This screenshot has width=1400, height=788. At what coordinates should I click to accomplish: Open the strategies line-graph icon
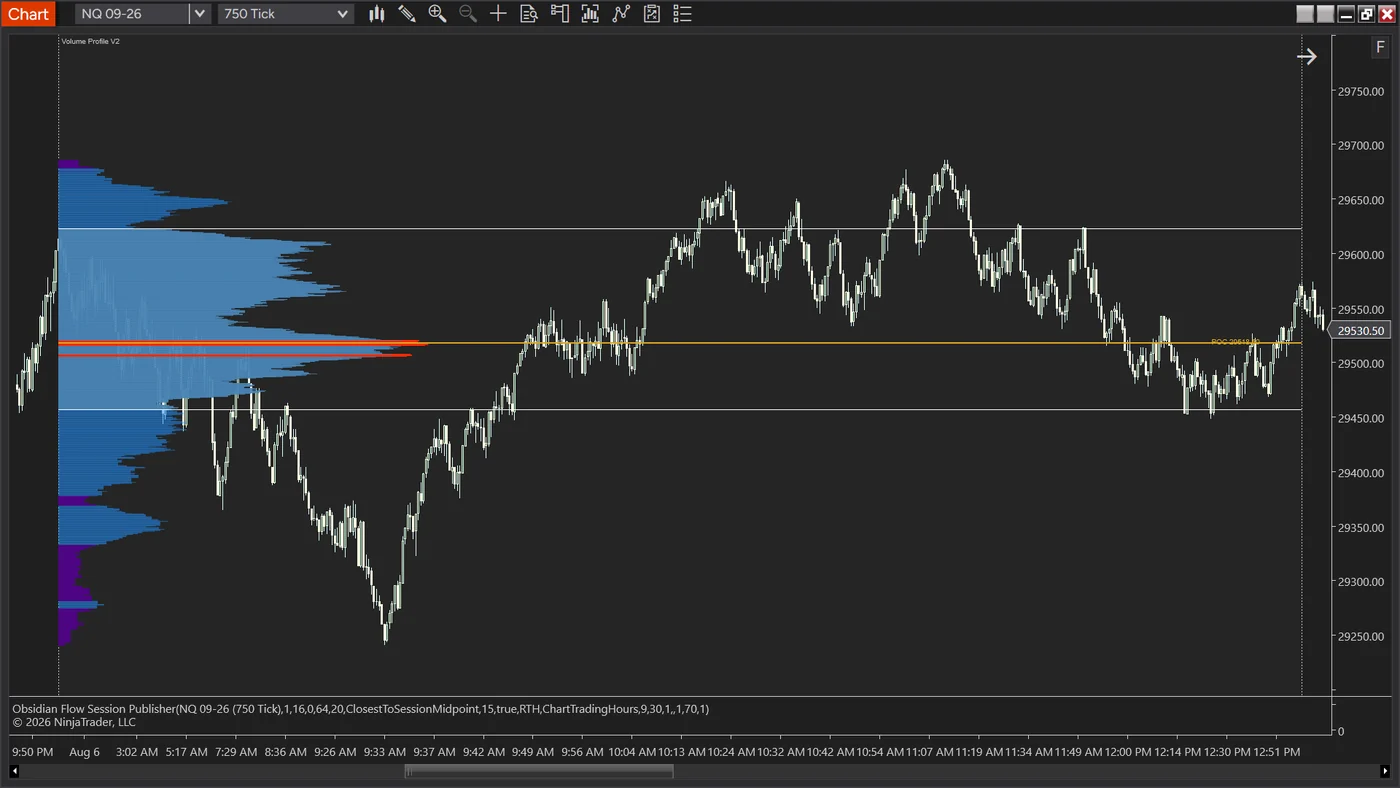[621, 14]
